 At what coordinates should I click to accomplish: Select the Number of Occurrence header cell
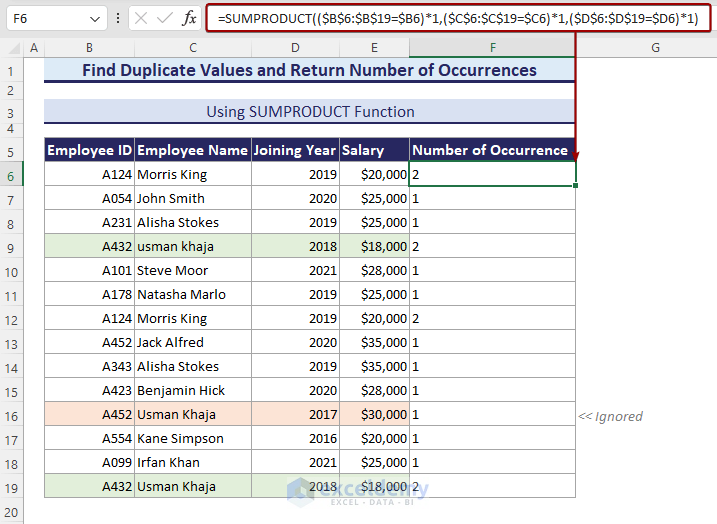(491, 150)
